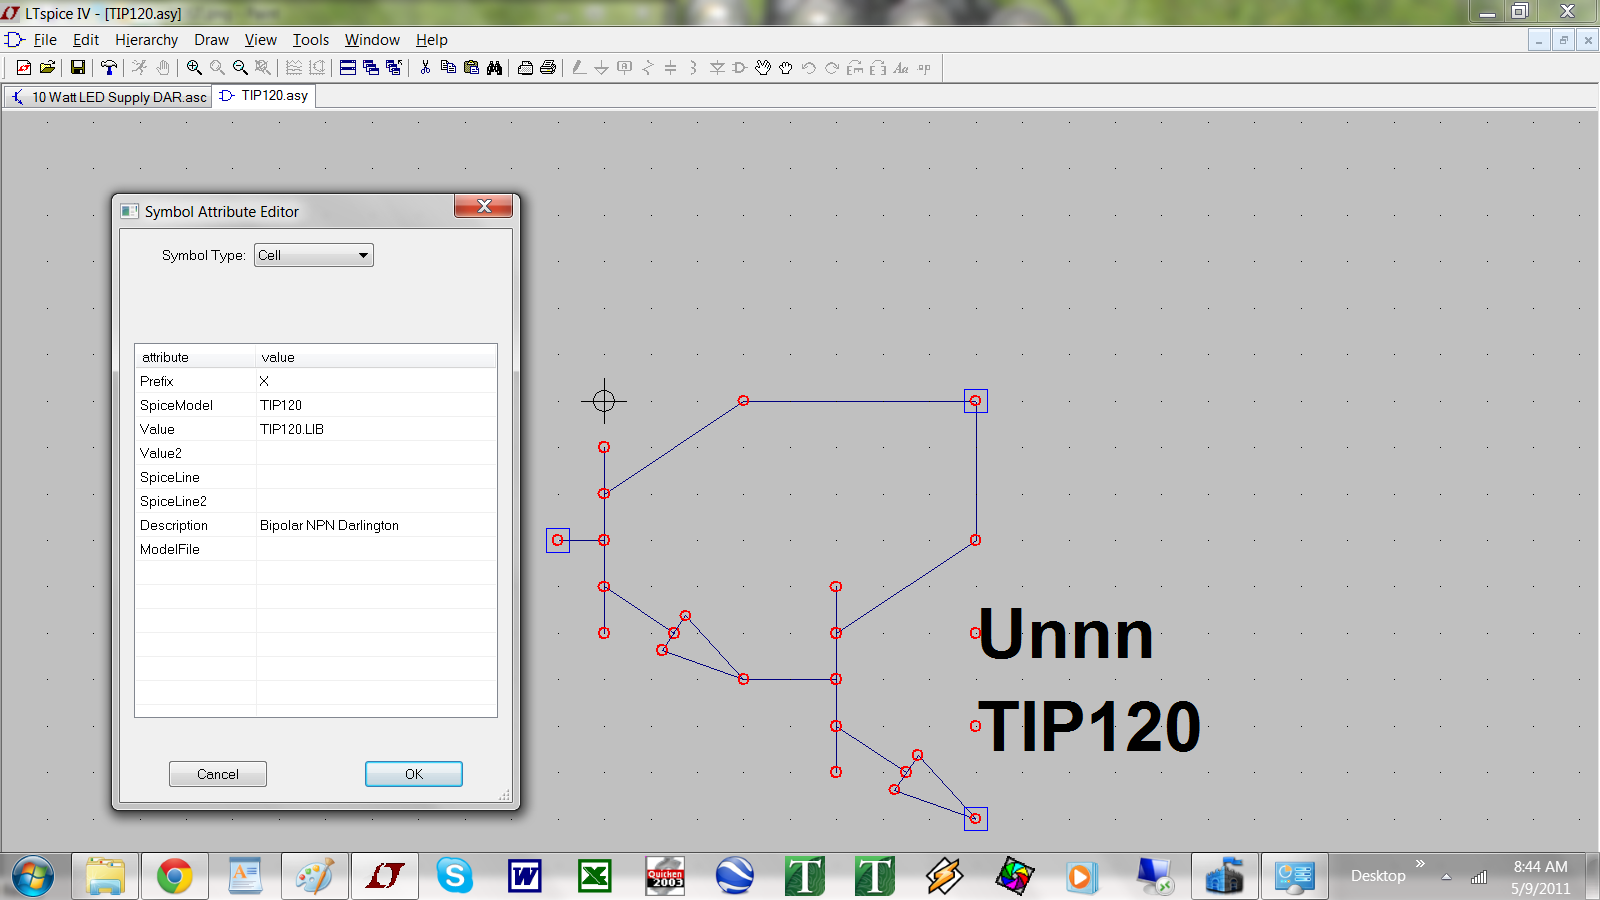Open Skype from the taskbar
Screen dimensions: 1600x900
click(455, 877)
